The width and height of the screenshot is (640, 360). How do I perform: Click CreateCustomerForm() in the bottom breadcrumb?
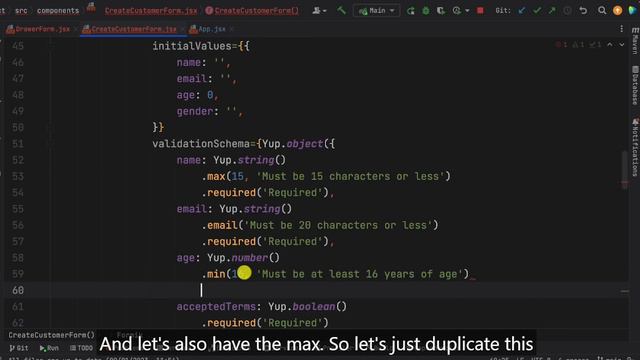click(x=51, y=335)
